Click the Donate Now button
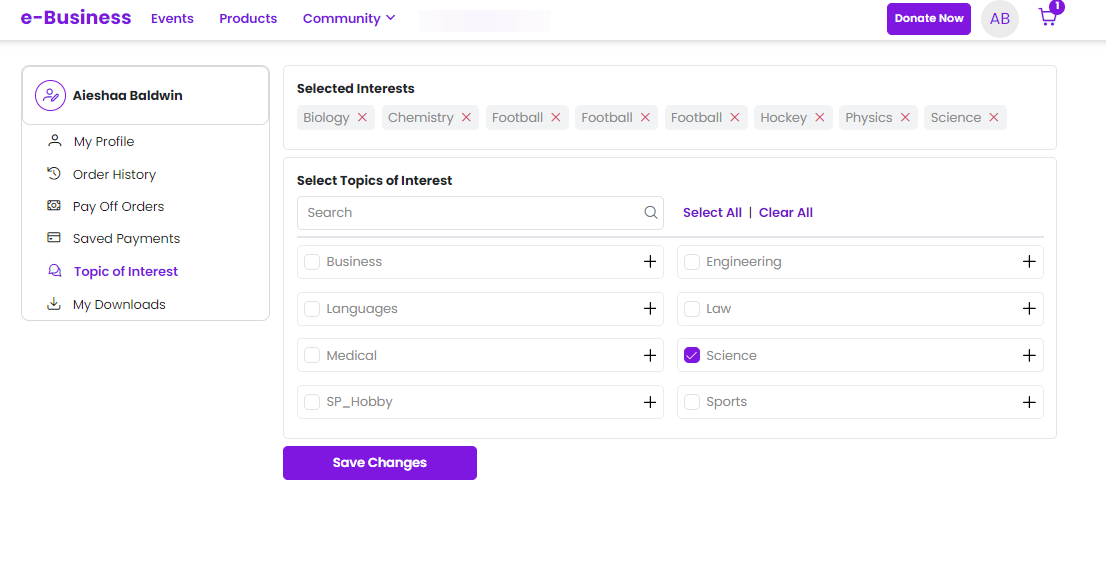The height and width of the screenshot is (561, 1106). [x=928, y=19]
